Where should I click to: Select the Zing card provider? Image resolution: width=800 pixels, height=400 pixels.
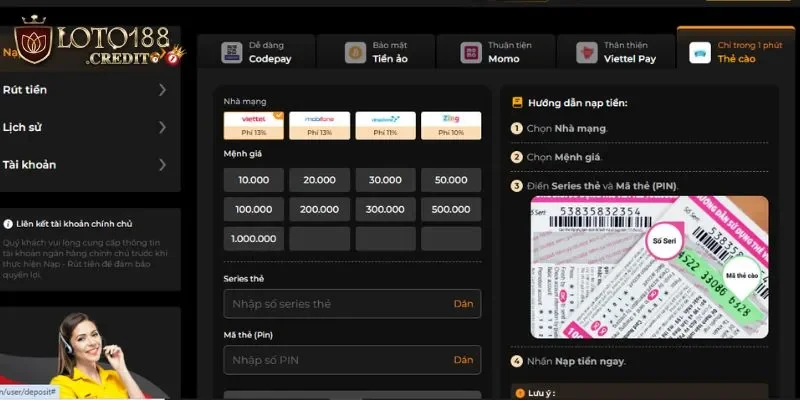pyautogui.click(x=451, y=125)
